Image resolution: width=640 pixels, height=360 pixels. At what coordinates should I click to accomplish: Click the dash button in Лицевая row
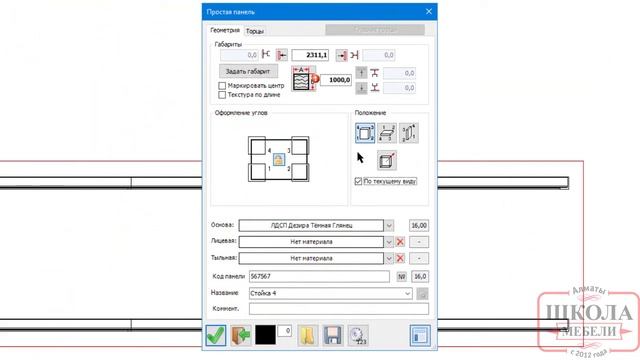[419, 242]
